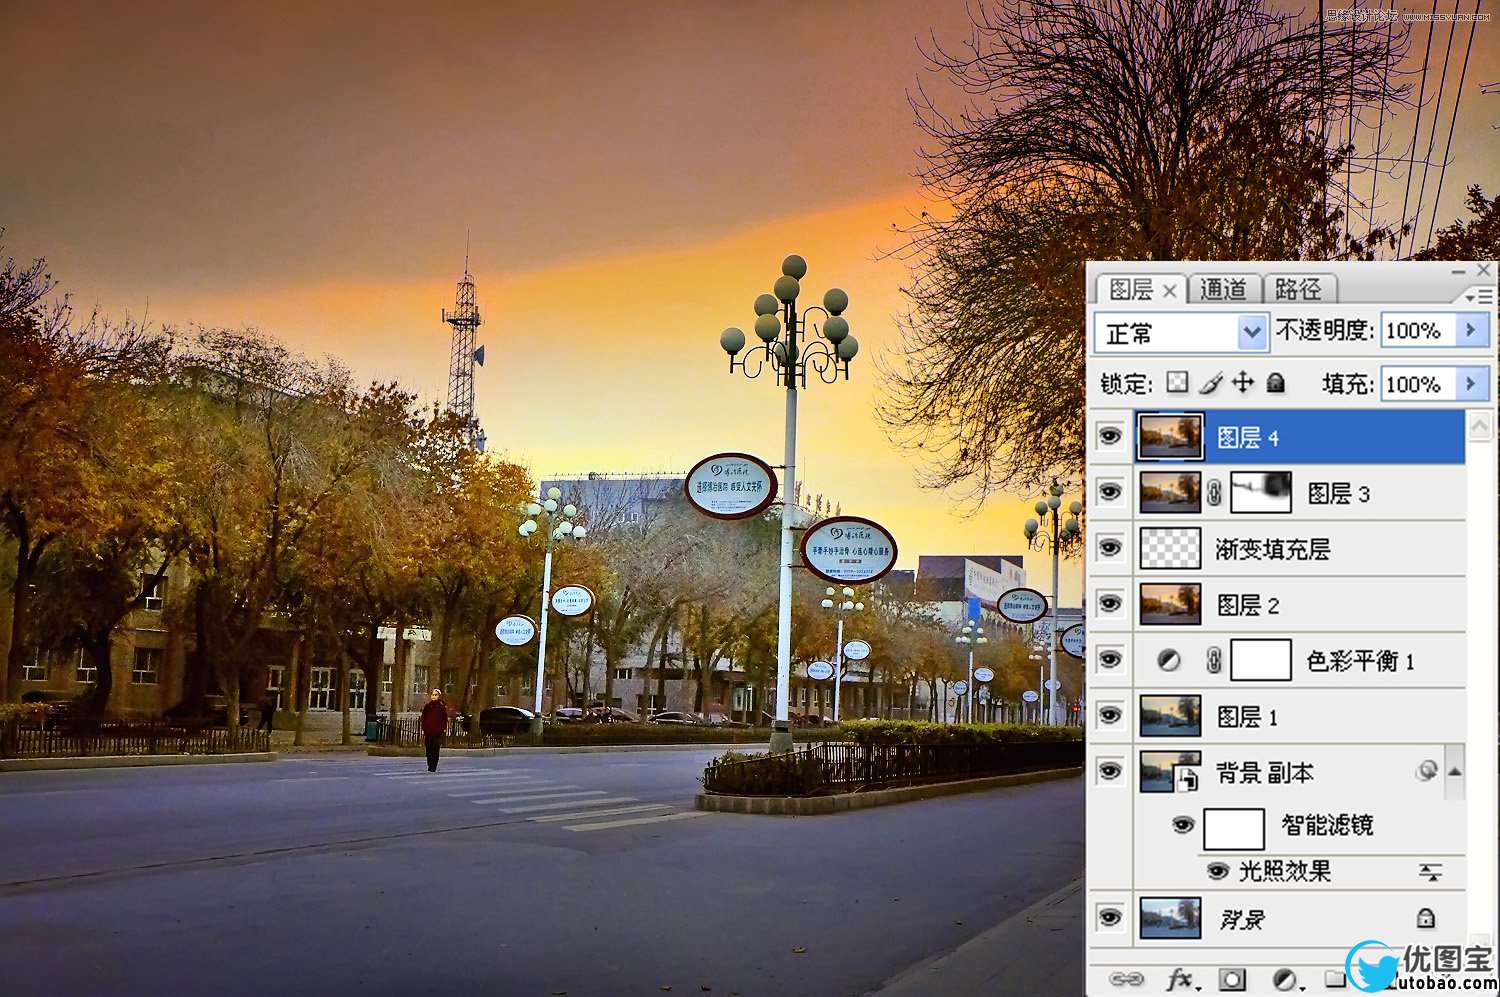
Task: Open the 不透明度 opacity slider arrow
Action: 1470,330
